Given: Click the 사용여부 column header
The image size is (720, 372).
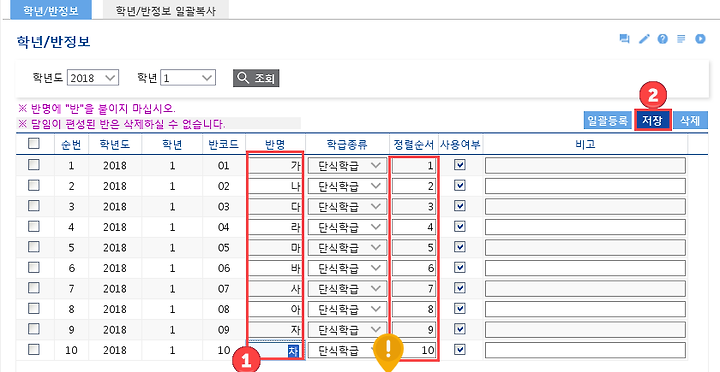Looking at the screenshot, I should point(460,144).
